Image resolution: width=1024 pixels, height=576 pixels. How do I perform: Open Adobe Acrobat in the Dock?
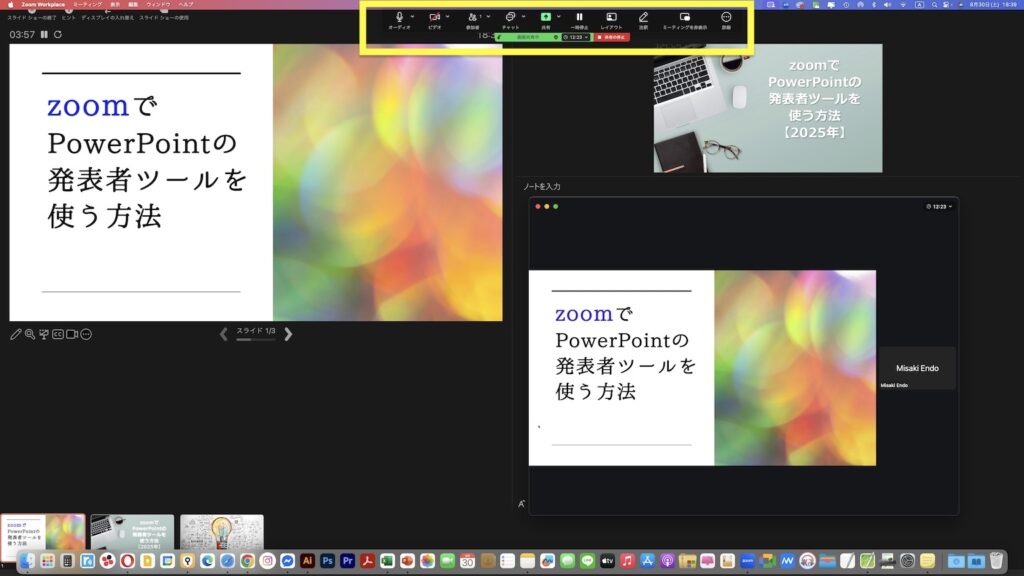click(x=367, y=560)
